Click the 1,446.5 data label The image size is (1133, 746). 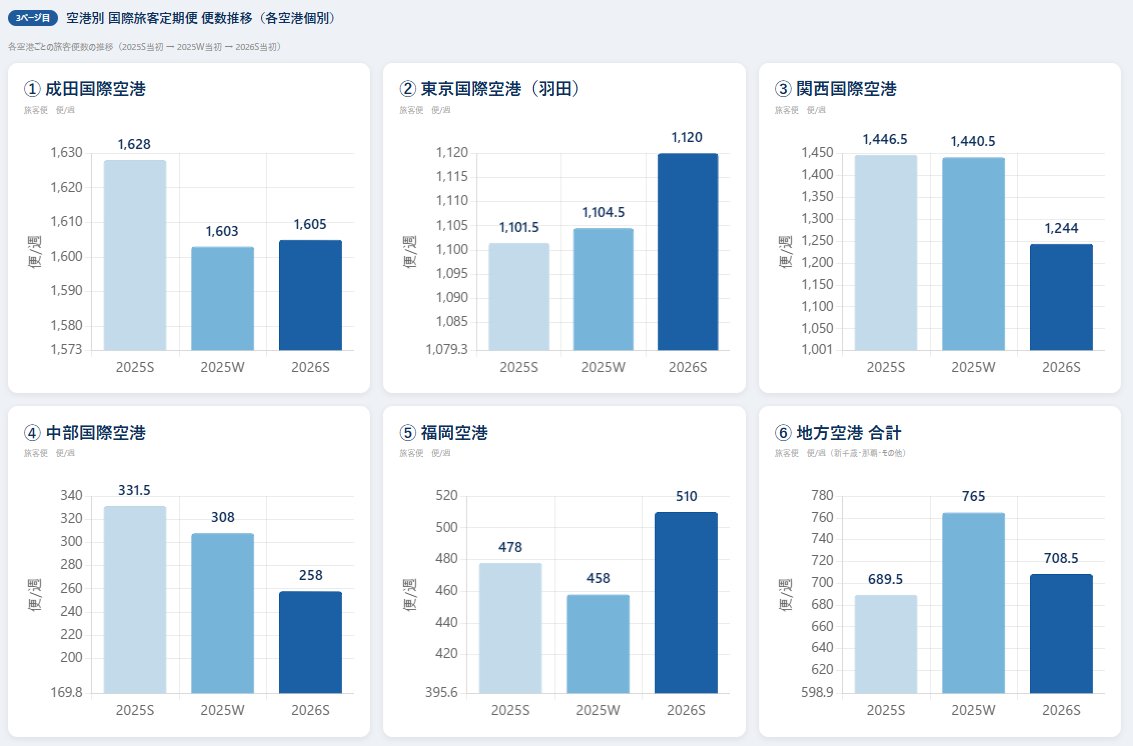click(885, 140)
